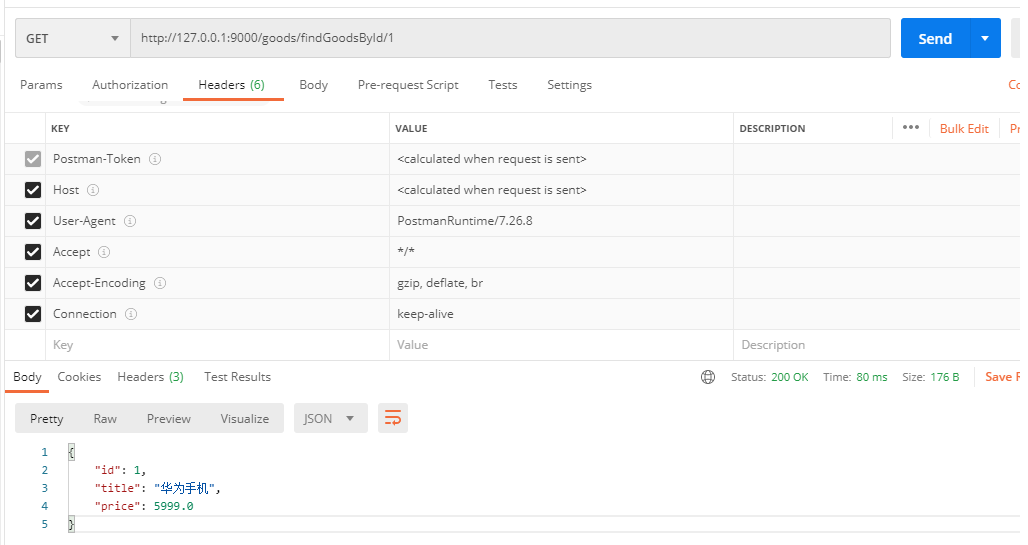The image size is (1028, 545).
Task: Open the response Cookies tab
Action: coord(79,377)
